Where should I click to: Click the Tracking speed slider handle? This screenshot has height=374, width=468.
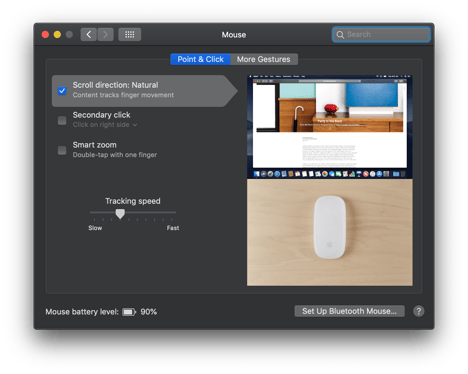click(x=120, y=214)
